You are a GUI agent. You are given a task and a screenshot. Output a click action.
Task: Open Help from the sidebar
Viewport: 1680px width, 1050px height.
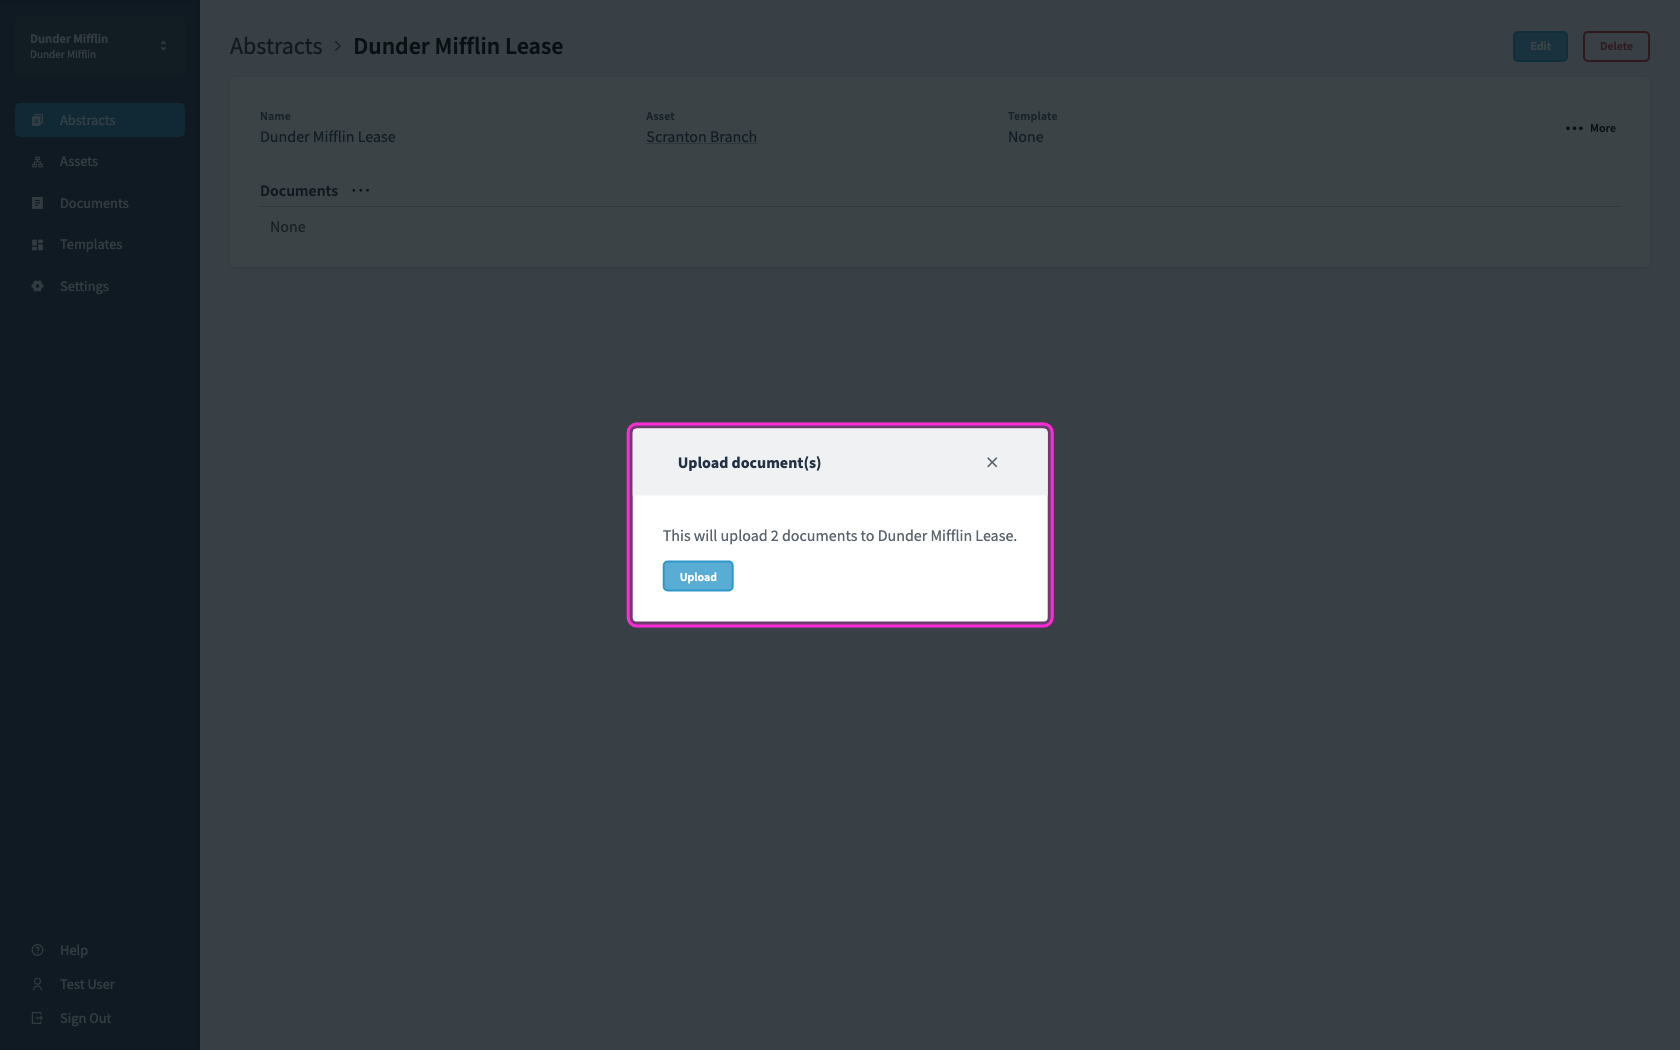point(74,950)
